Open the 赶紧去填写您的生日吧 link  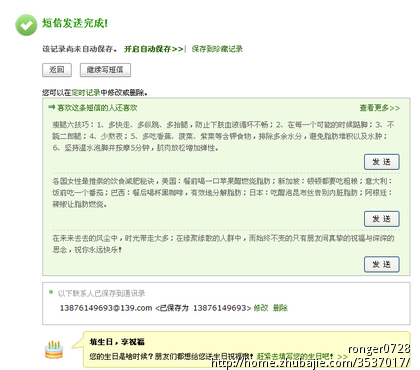pos(295,356)
